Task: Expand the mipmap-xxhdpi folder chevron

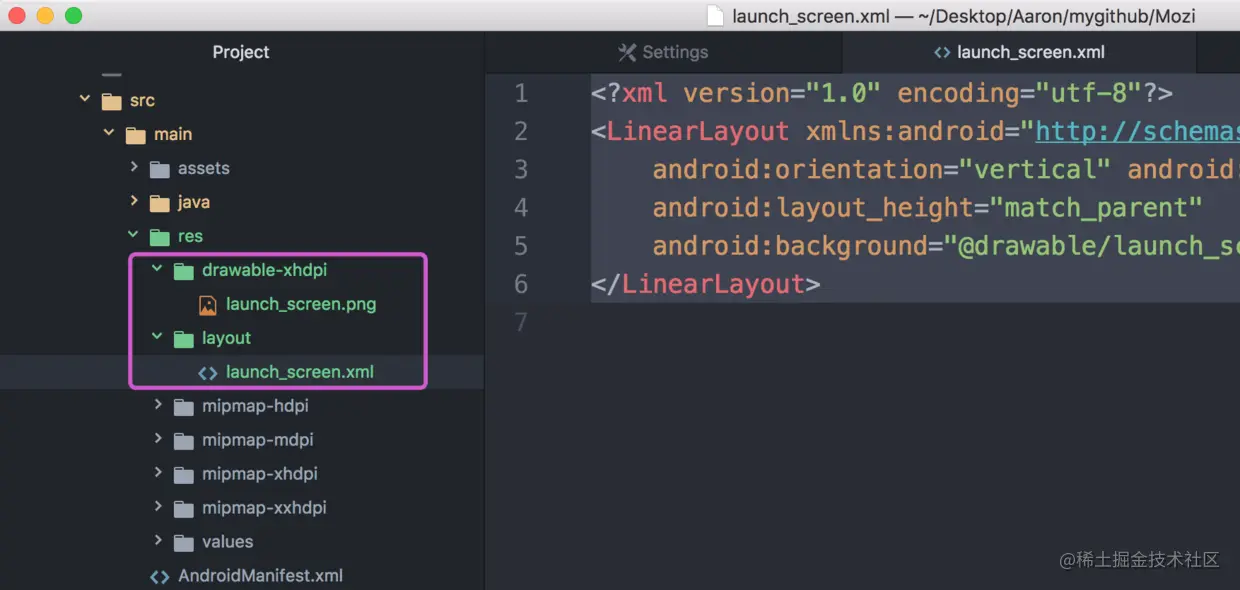Action: pos(158,507)
